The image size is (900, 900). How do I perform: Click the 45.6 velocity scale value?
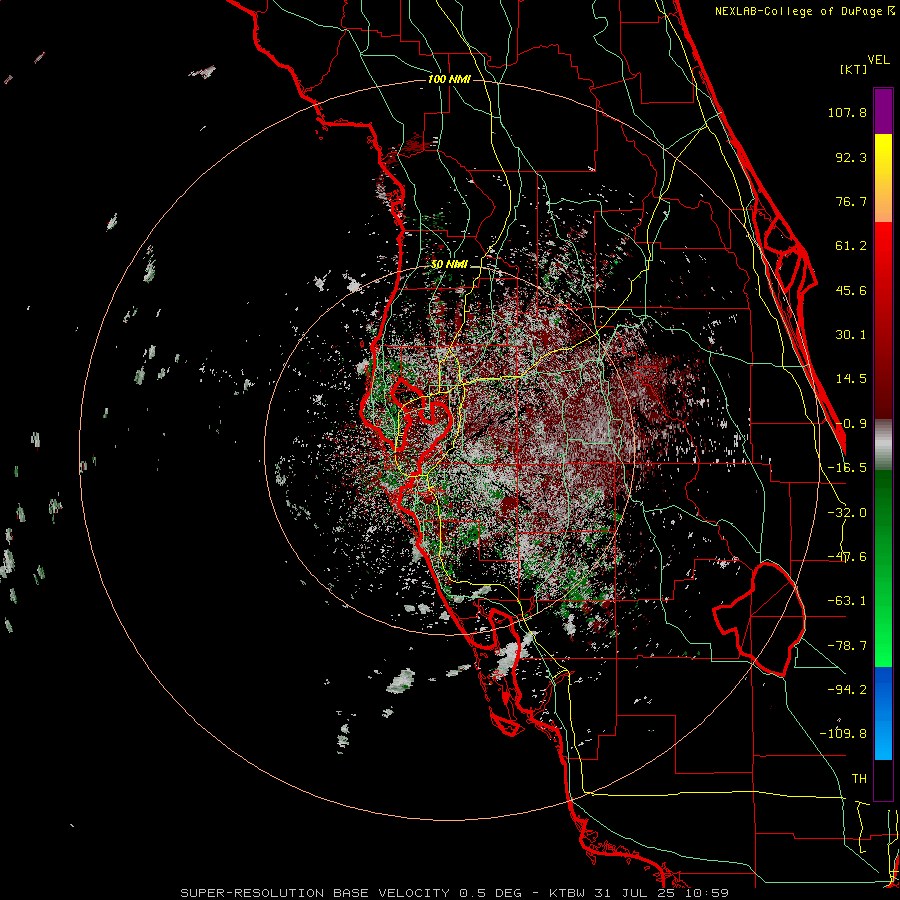851,290
